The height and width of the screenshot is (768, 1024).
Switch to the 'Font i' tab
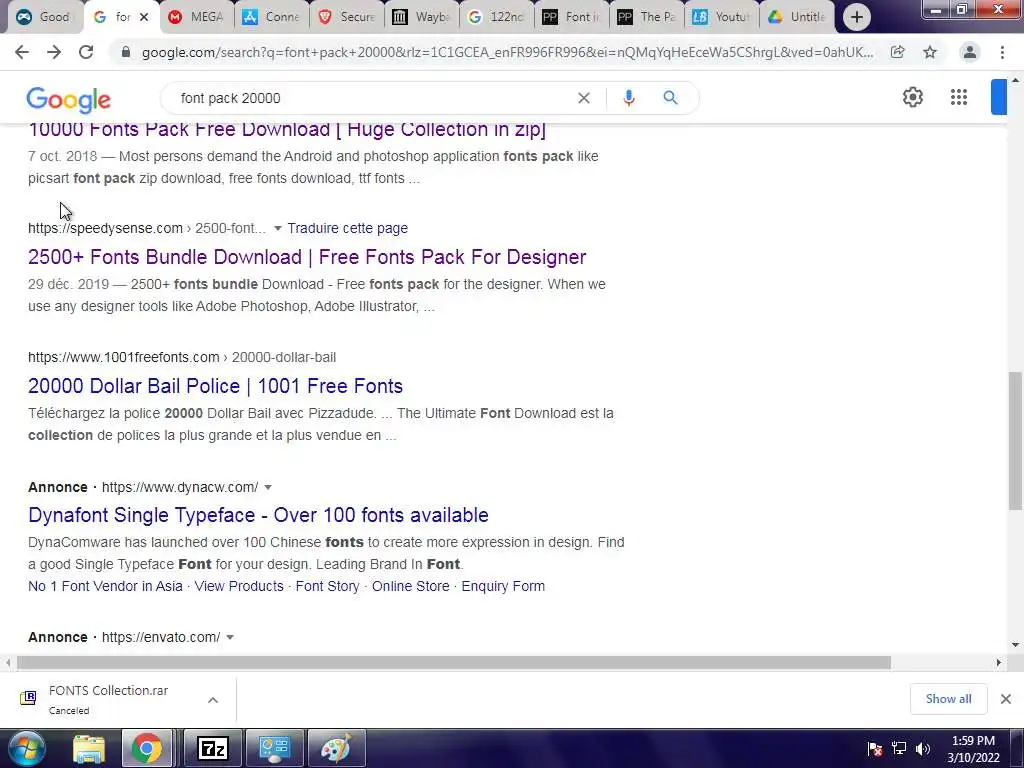571,17
